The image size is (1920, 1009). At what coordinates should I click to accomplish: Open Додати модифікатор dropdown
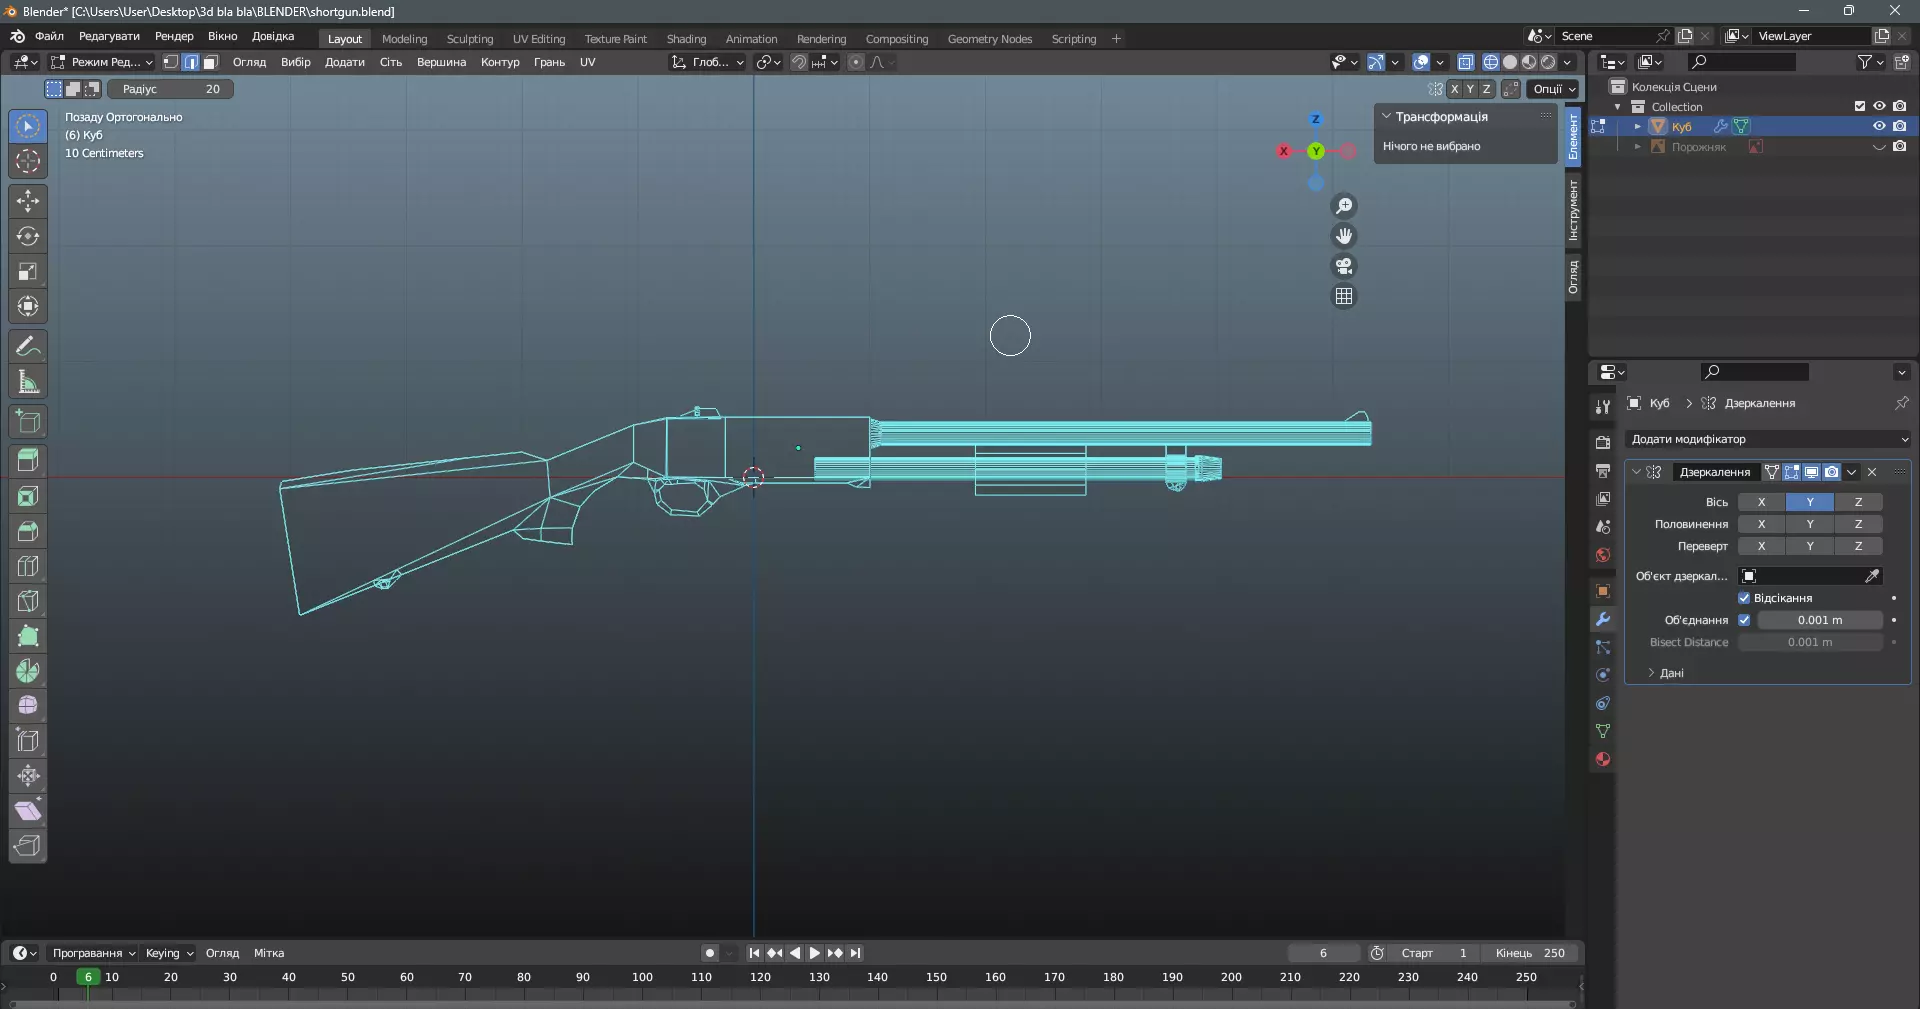point(1768,439)
